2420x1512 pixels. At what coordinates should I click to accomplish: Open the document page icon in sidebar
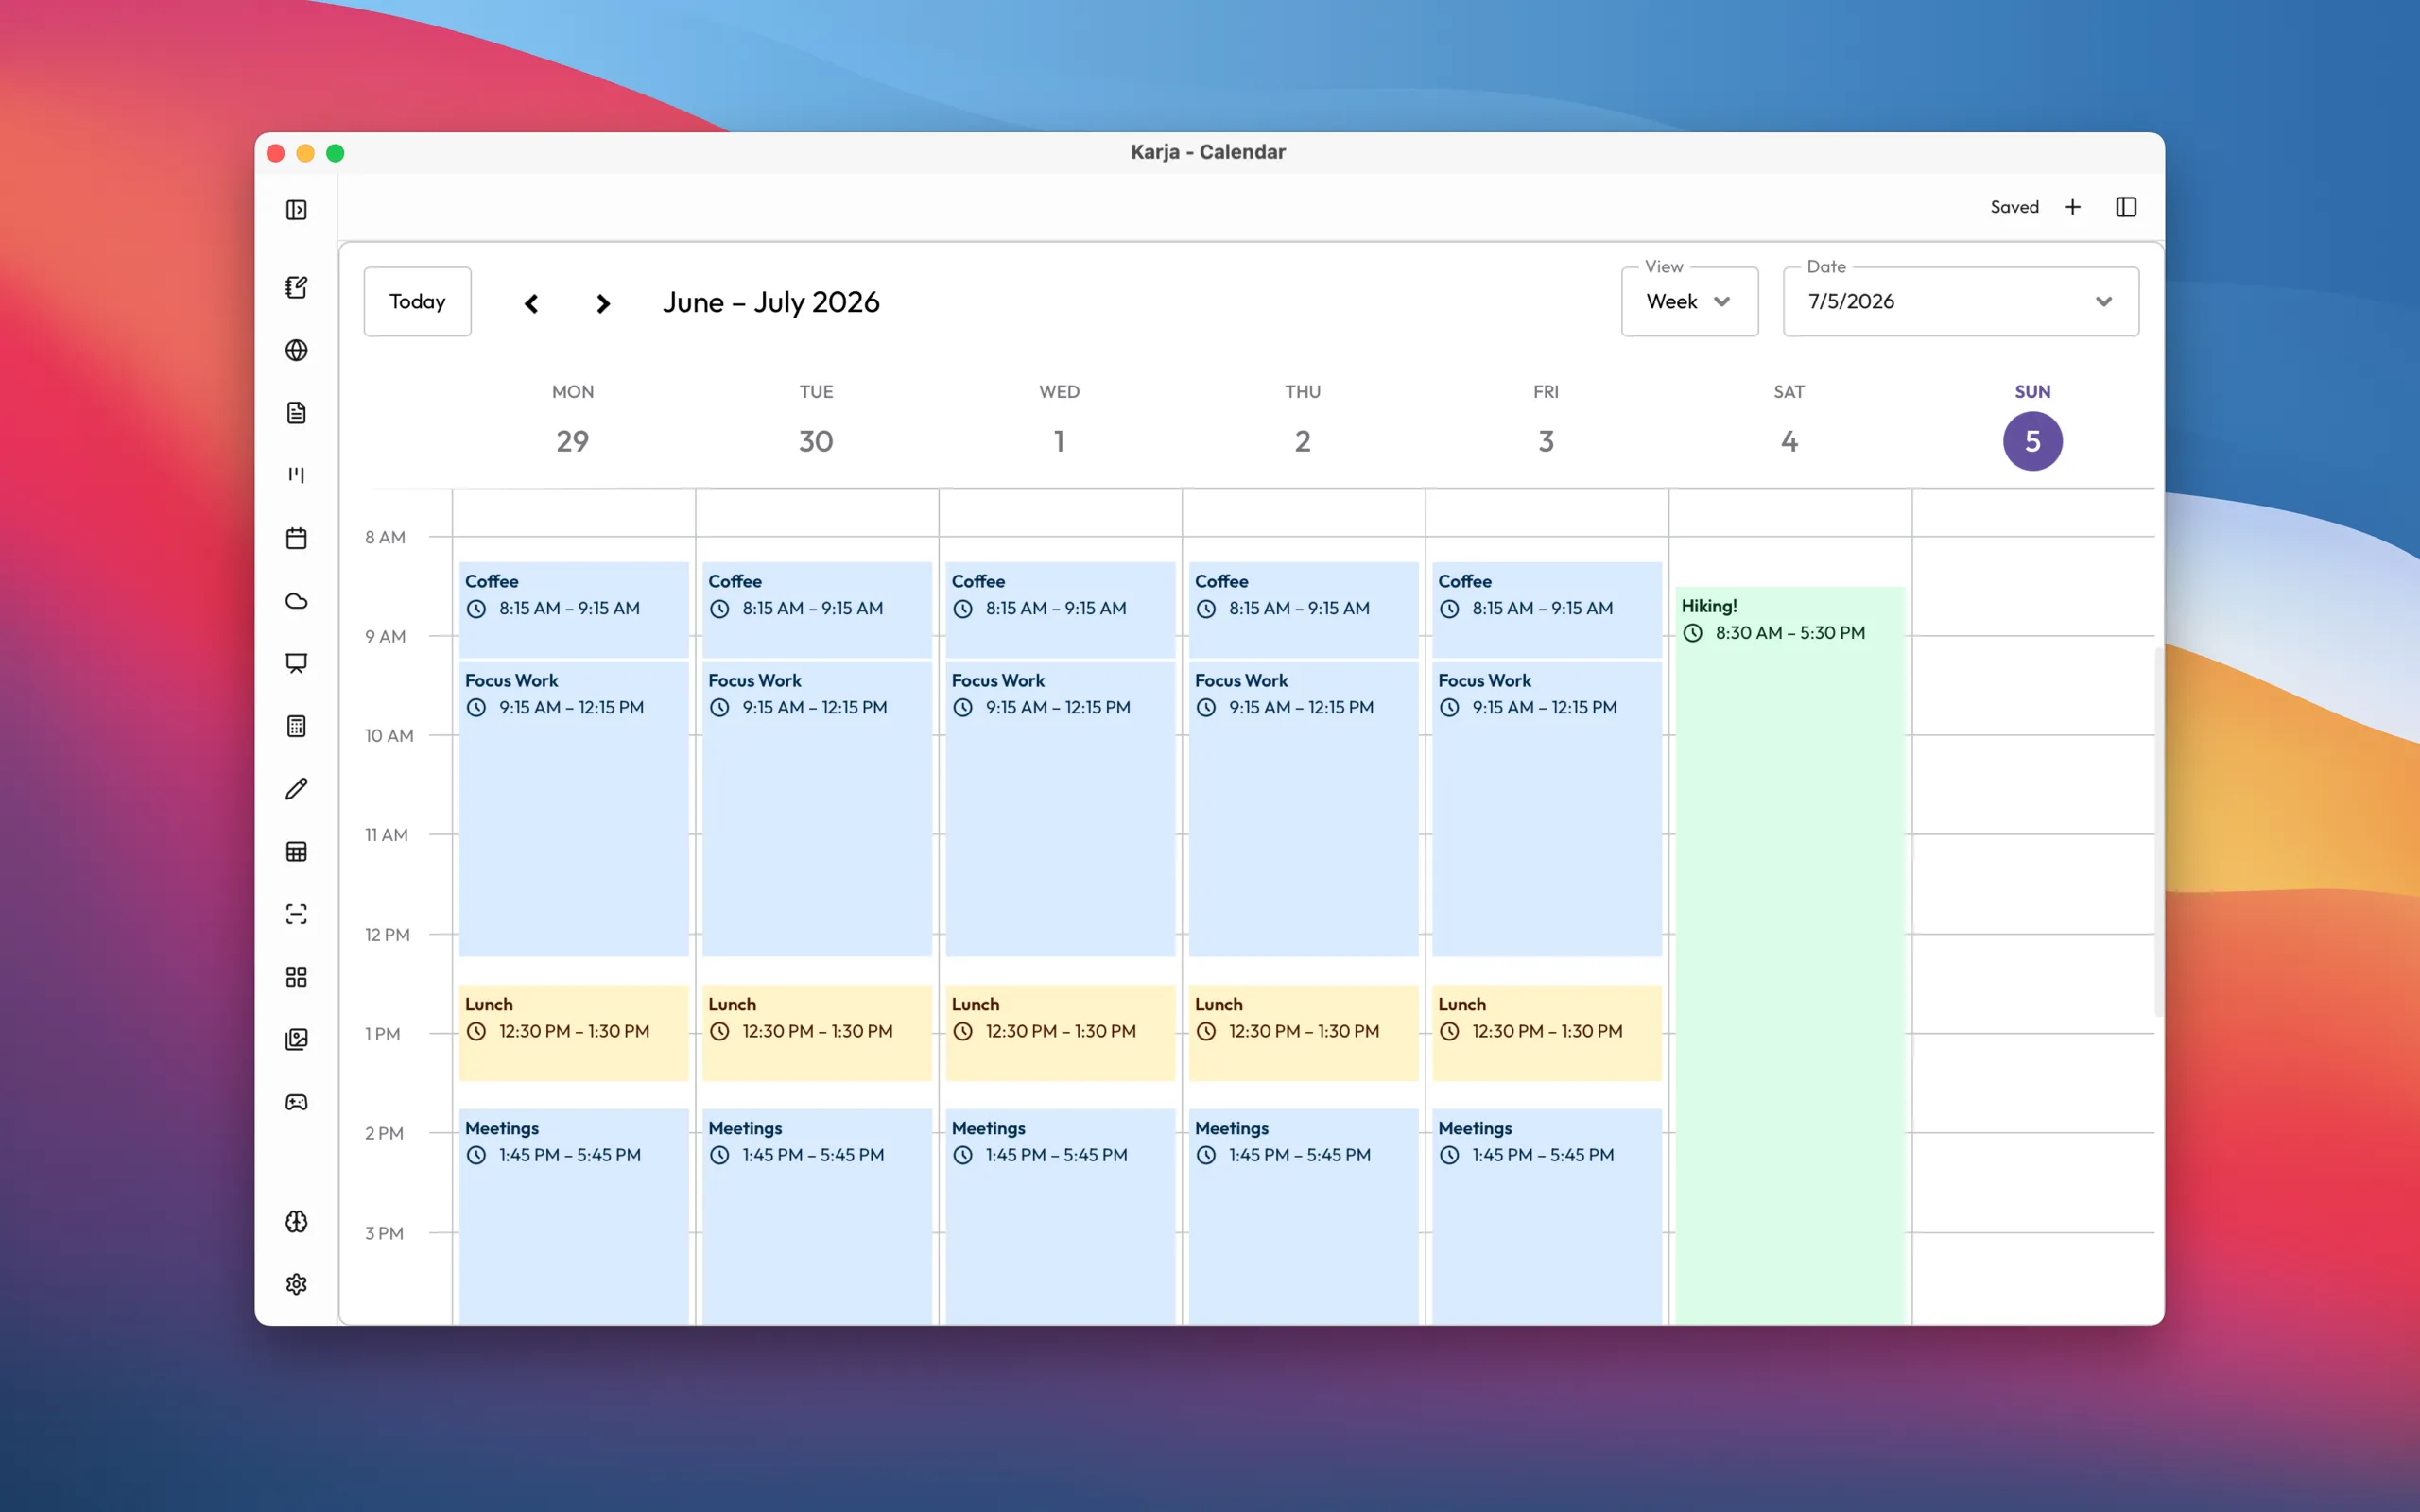[296, 412]
